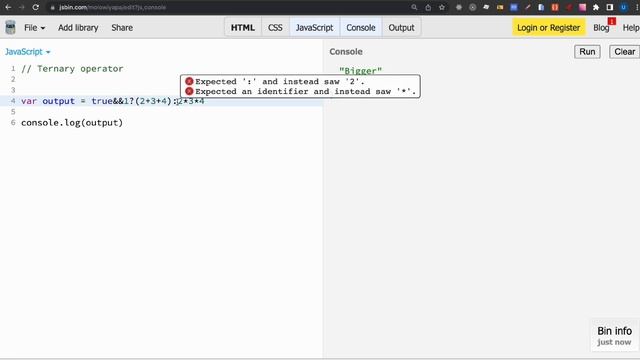
Task: Toggle the Console panel tab
Action: click(361, 28)
